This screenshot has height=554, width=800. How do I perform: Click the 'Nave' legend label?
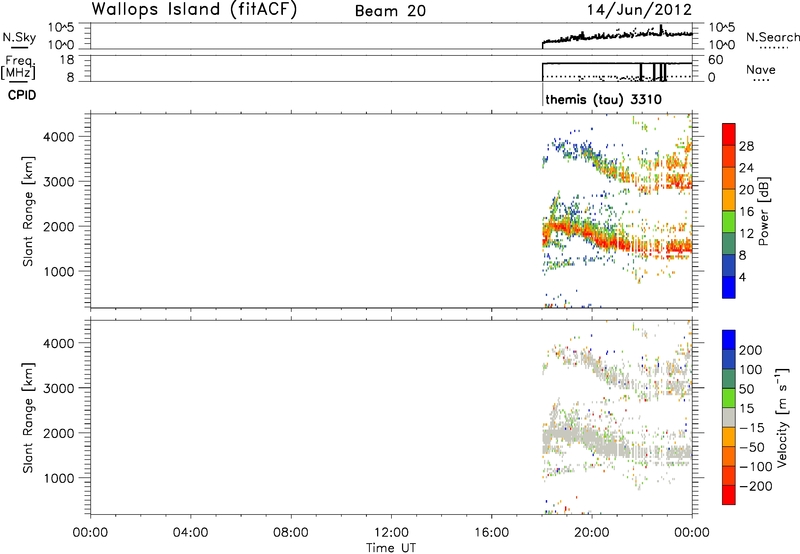[x=760, y=70]
